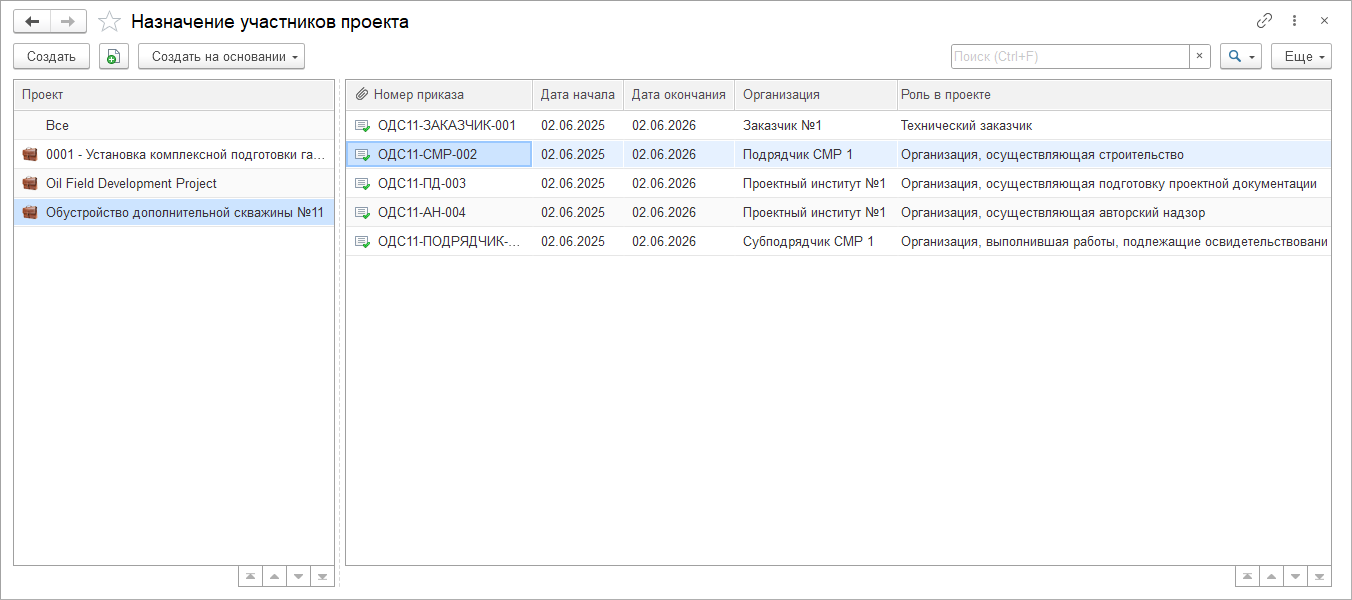
Task: Clear the search field with X
Action: pos(1199,57)
